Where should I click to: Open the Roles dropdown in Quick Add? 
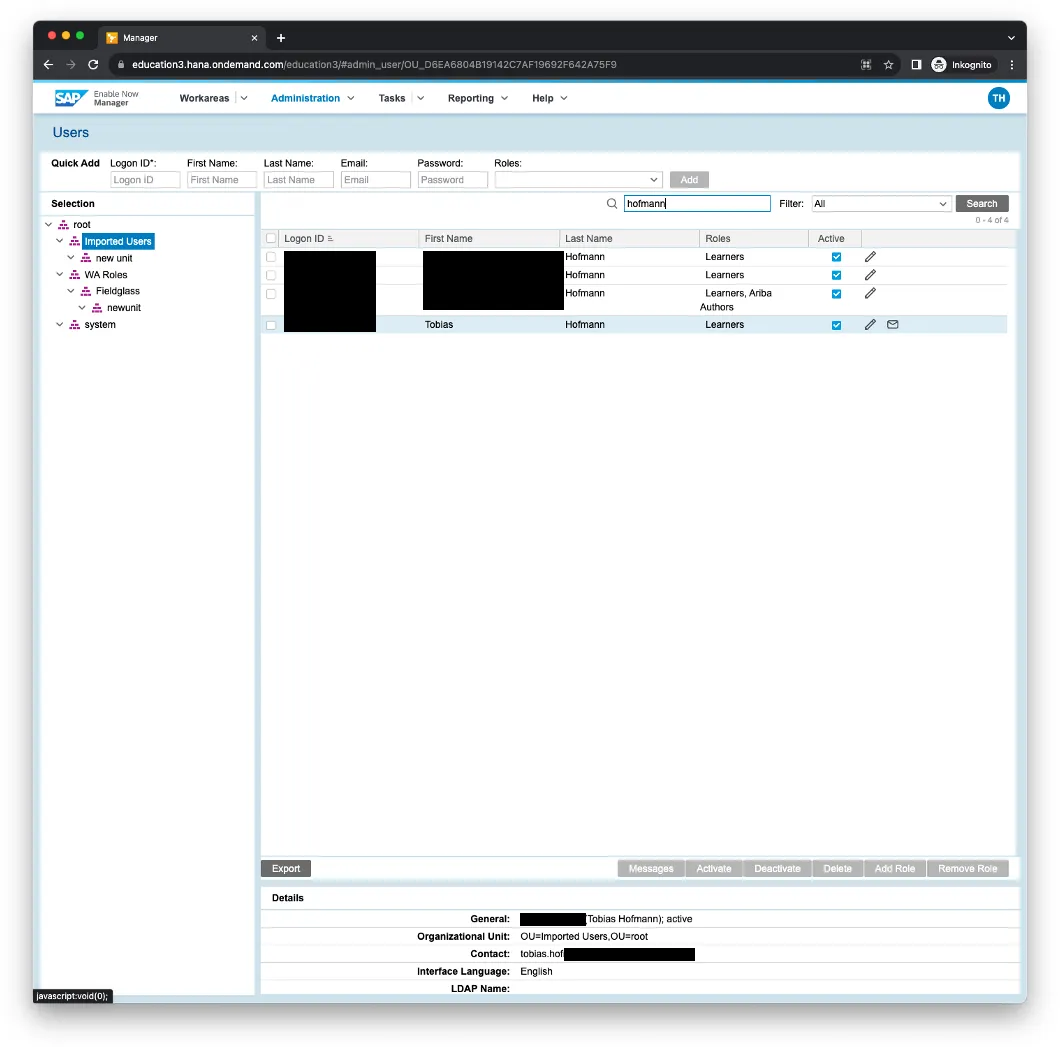coord(578,180)
